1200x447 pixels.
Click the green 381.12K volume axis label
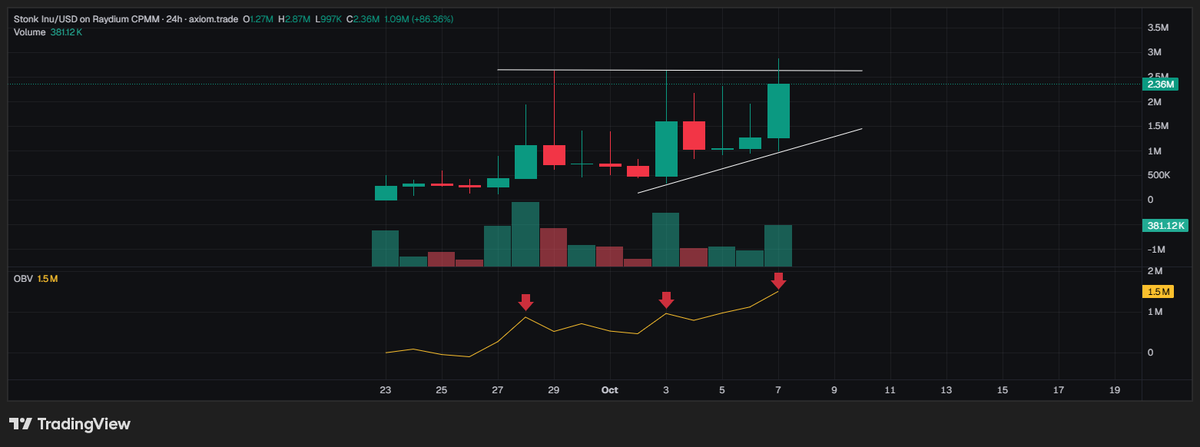pos(1165,226)
